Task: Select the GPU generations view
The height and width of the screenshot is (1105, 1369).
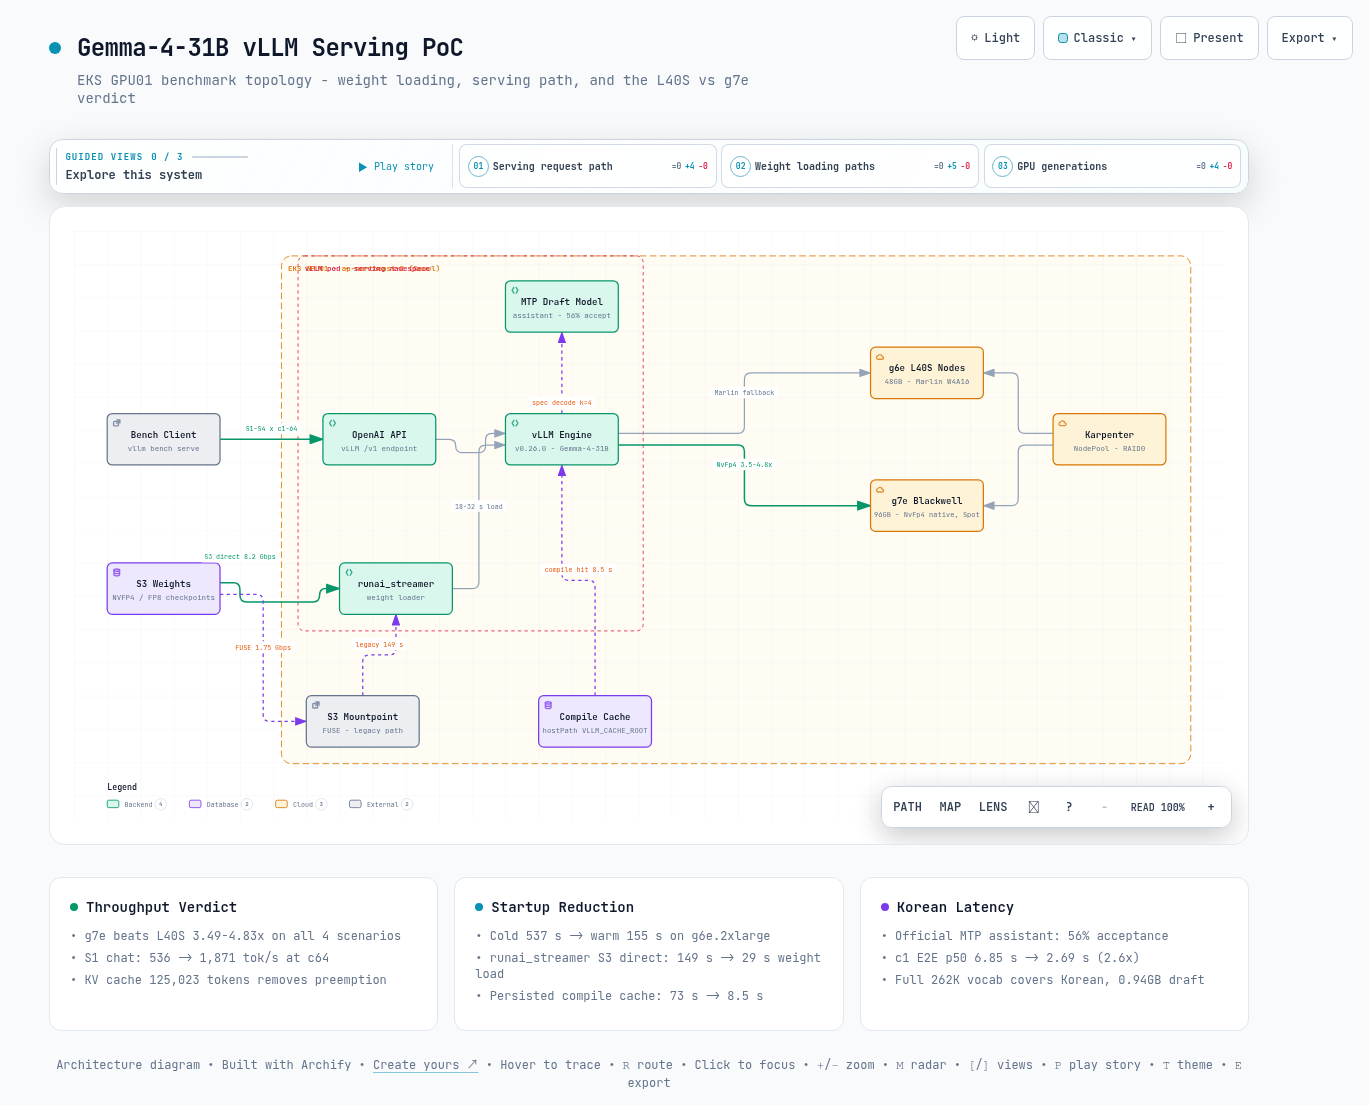Action: pyautogui.click(x=1112, y=166)
